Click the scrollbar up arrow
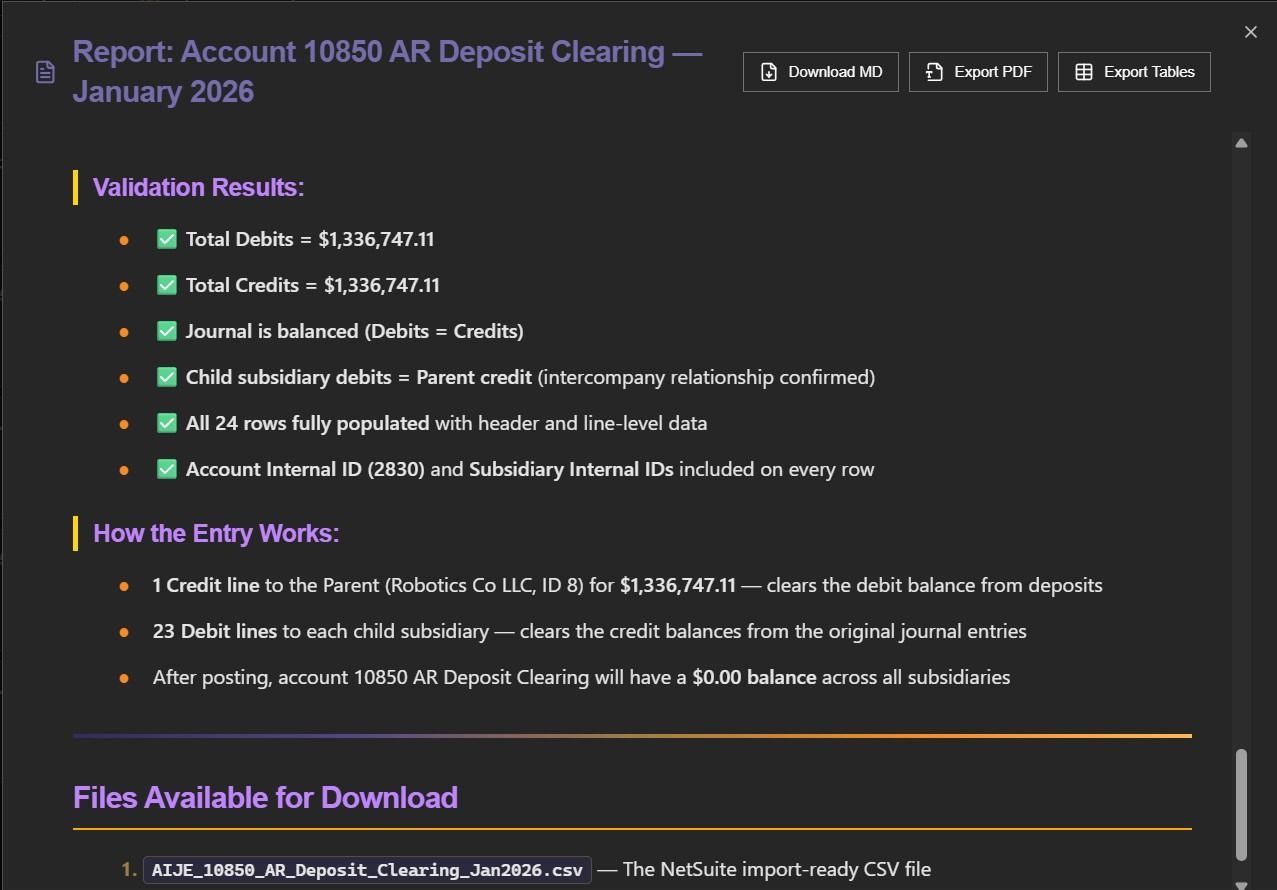 [1241, 143]
